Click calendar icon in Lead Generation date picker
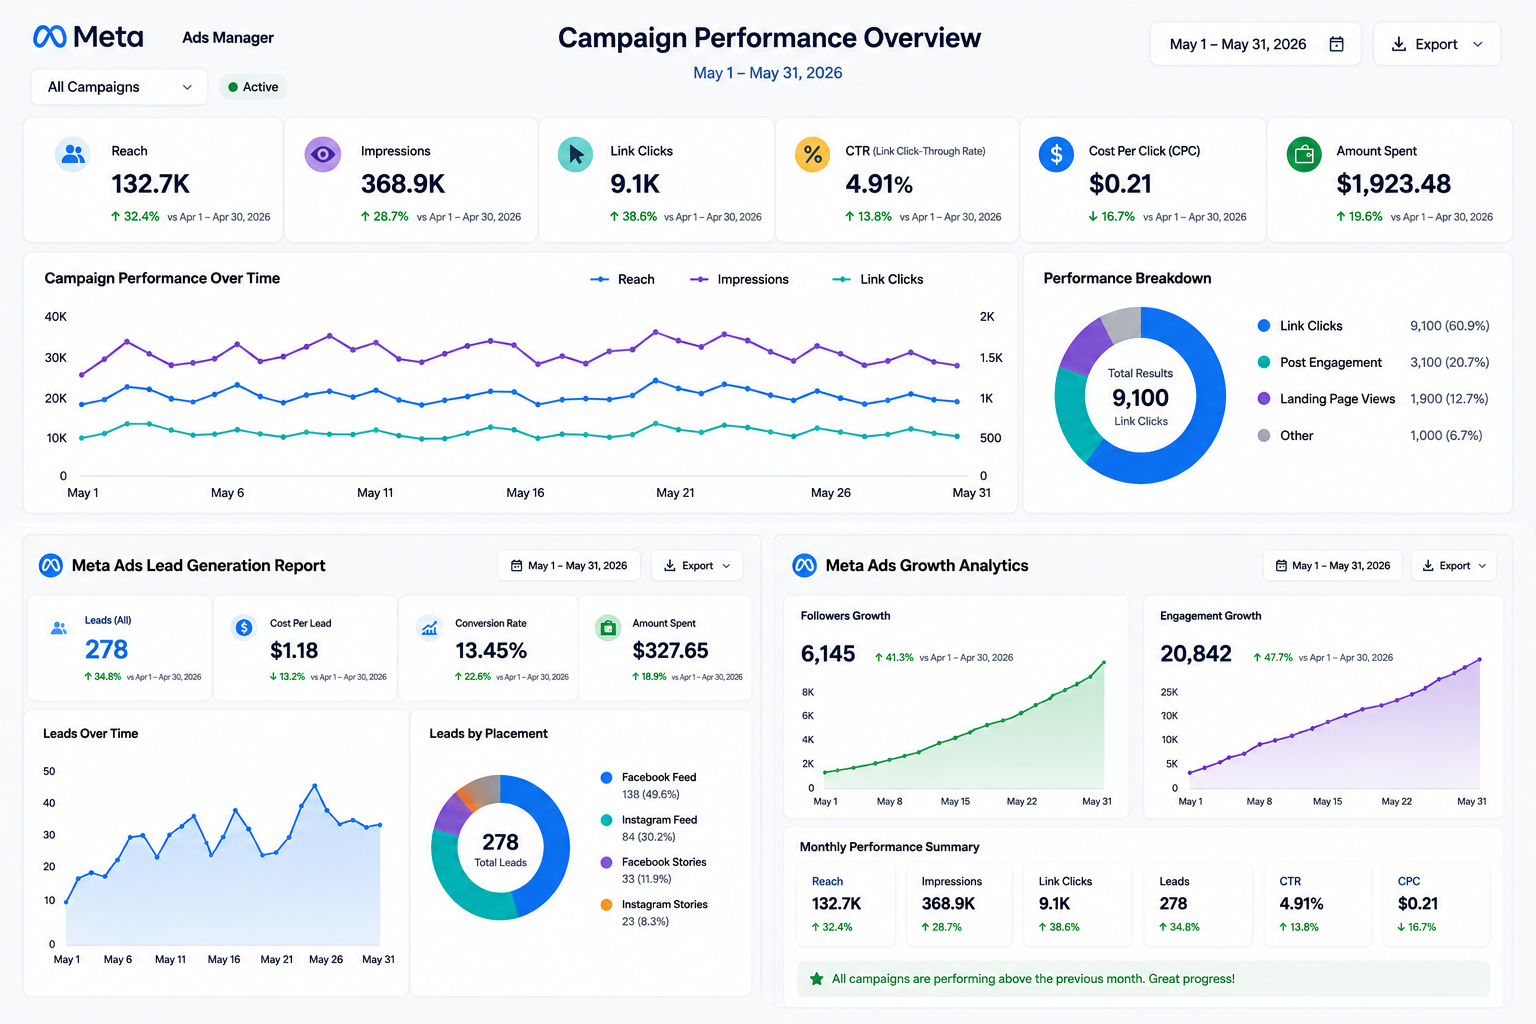 coord(517,566)
